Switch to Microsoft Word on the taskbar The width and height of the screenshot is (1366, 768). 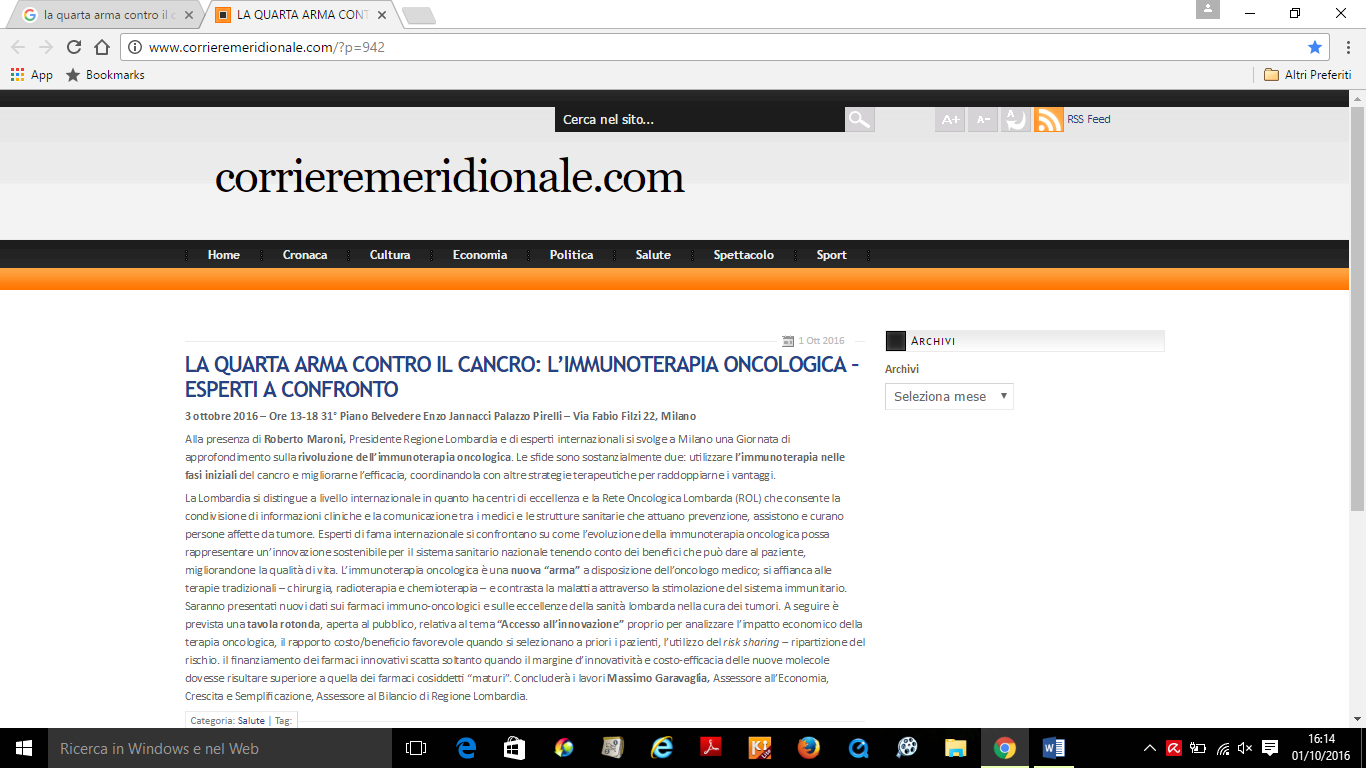pos(1054,748)
